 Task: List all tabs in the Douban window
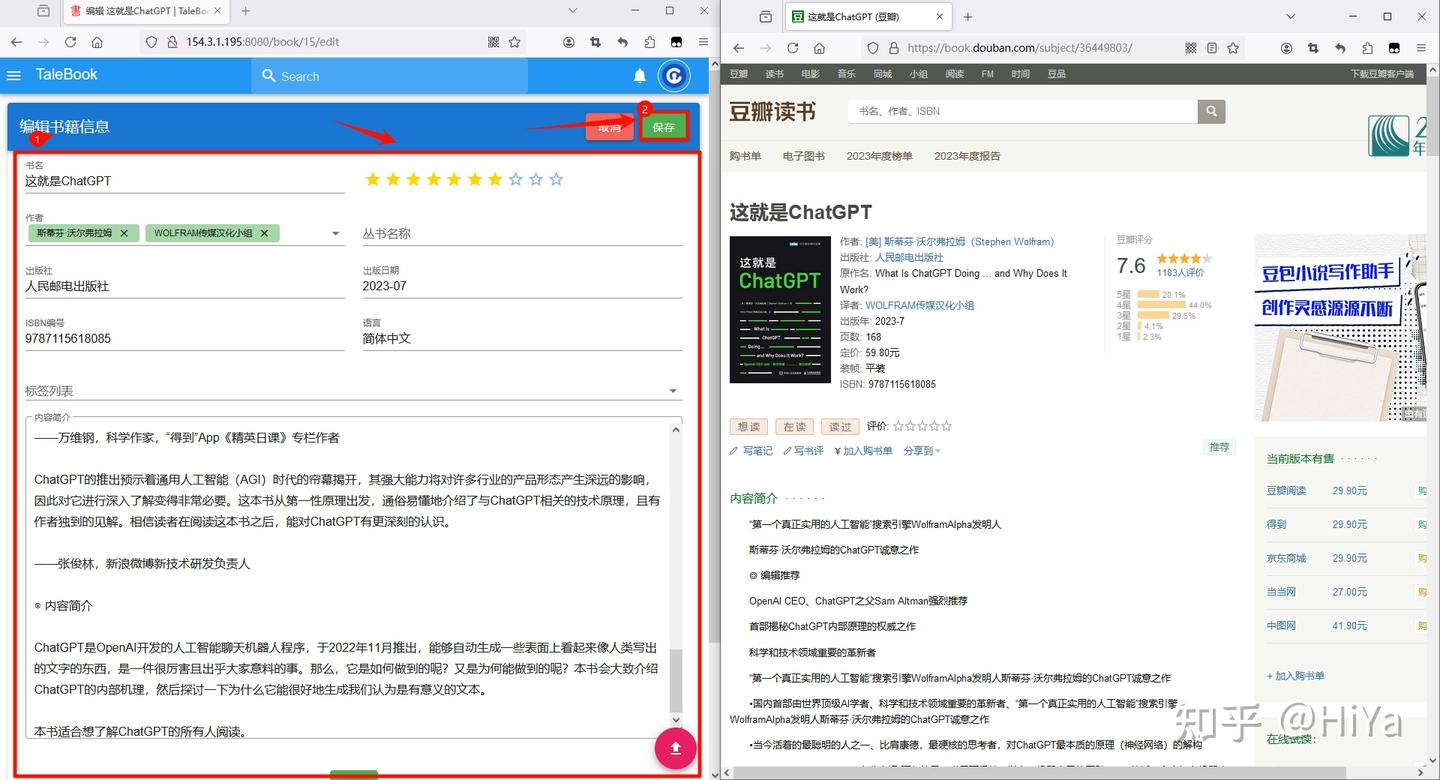click(x=1291, y=17)
